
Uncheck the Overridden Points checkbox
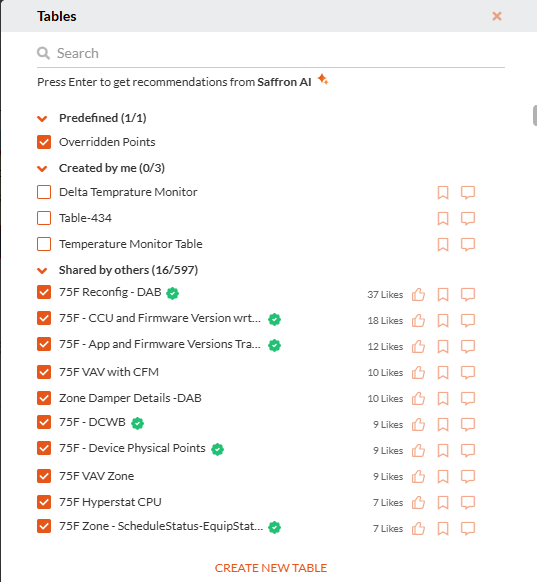click(44, 142)
